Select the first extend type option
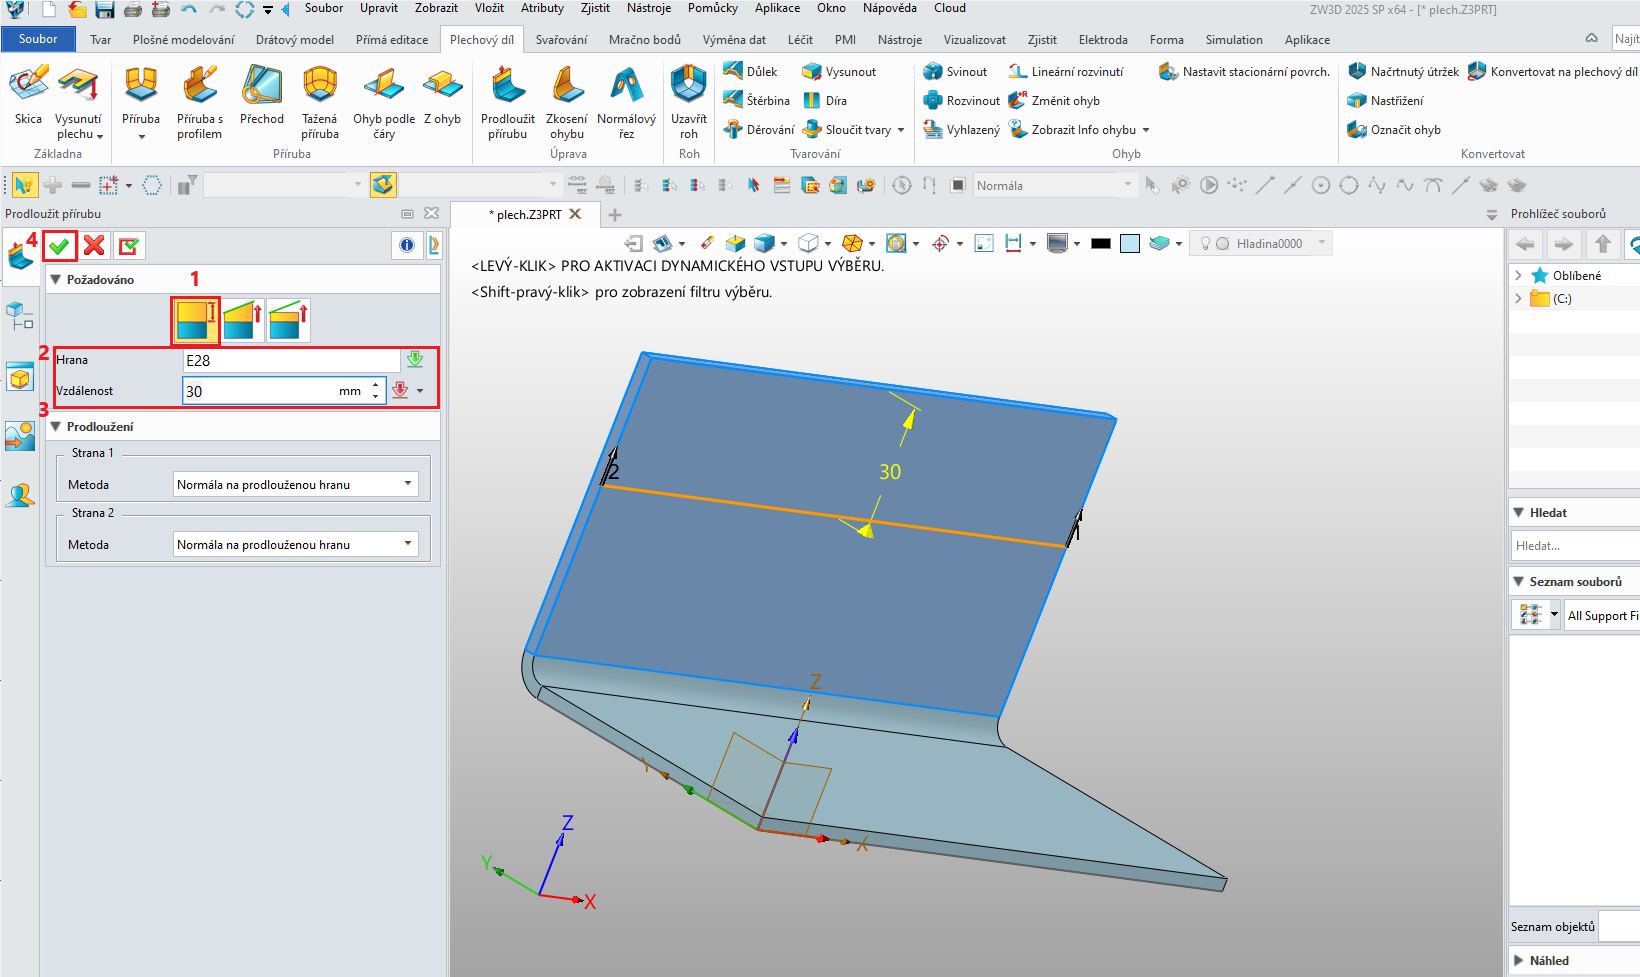The image size is (1640, 977). (195, 321)
